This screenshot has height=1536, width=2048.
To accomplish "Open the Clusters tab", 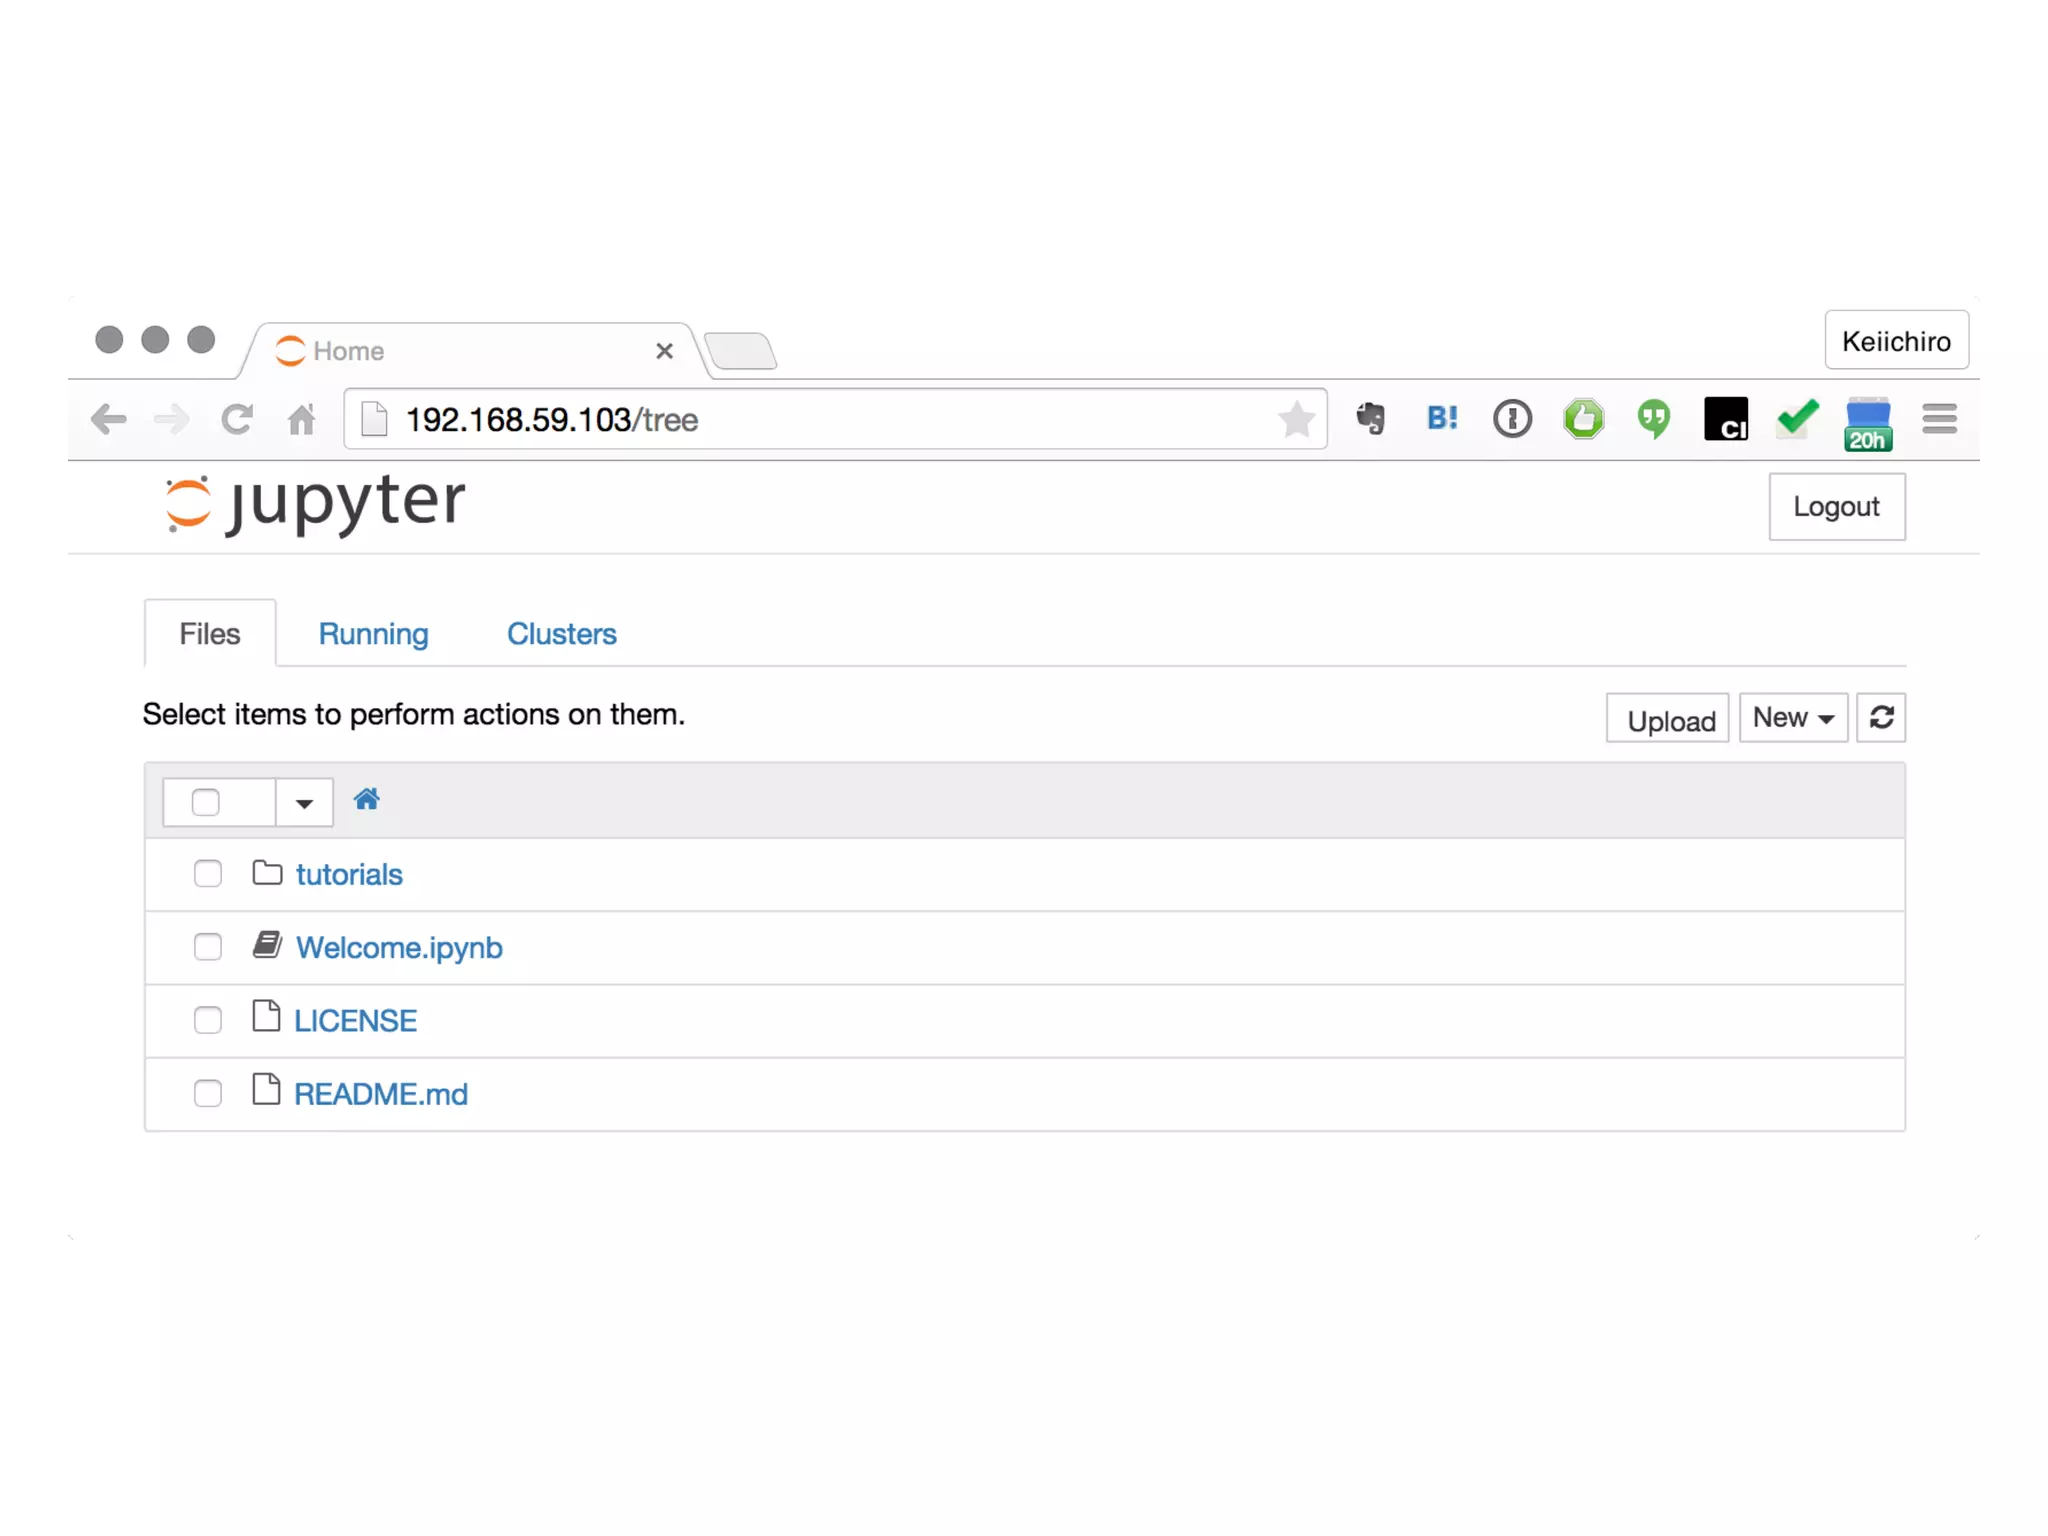I will 561,634.
